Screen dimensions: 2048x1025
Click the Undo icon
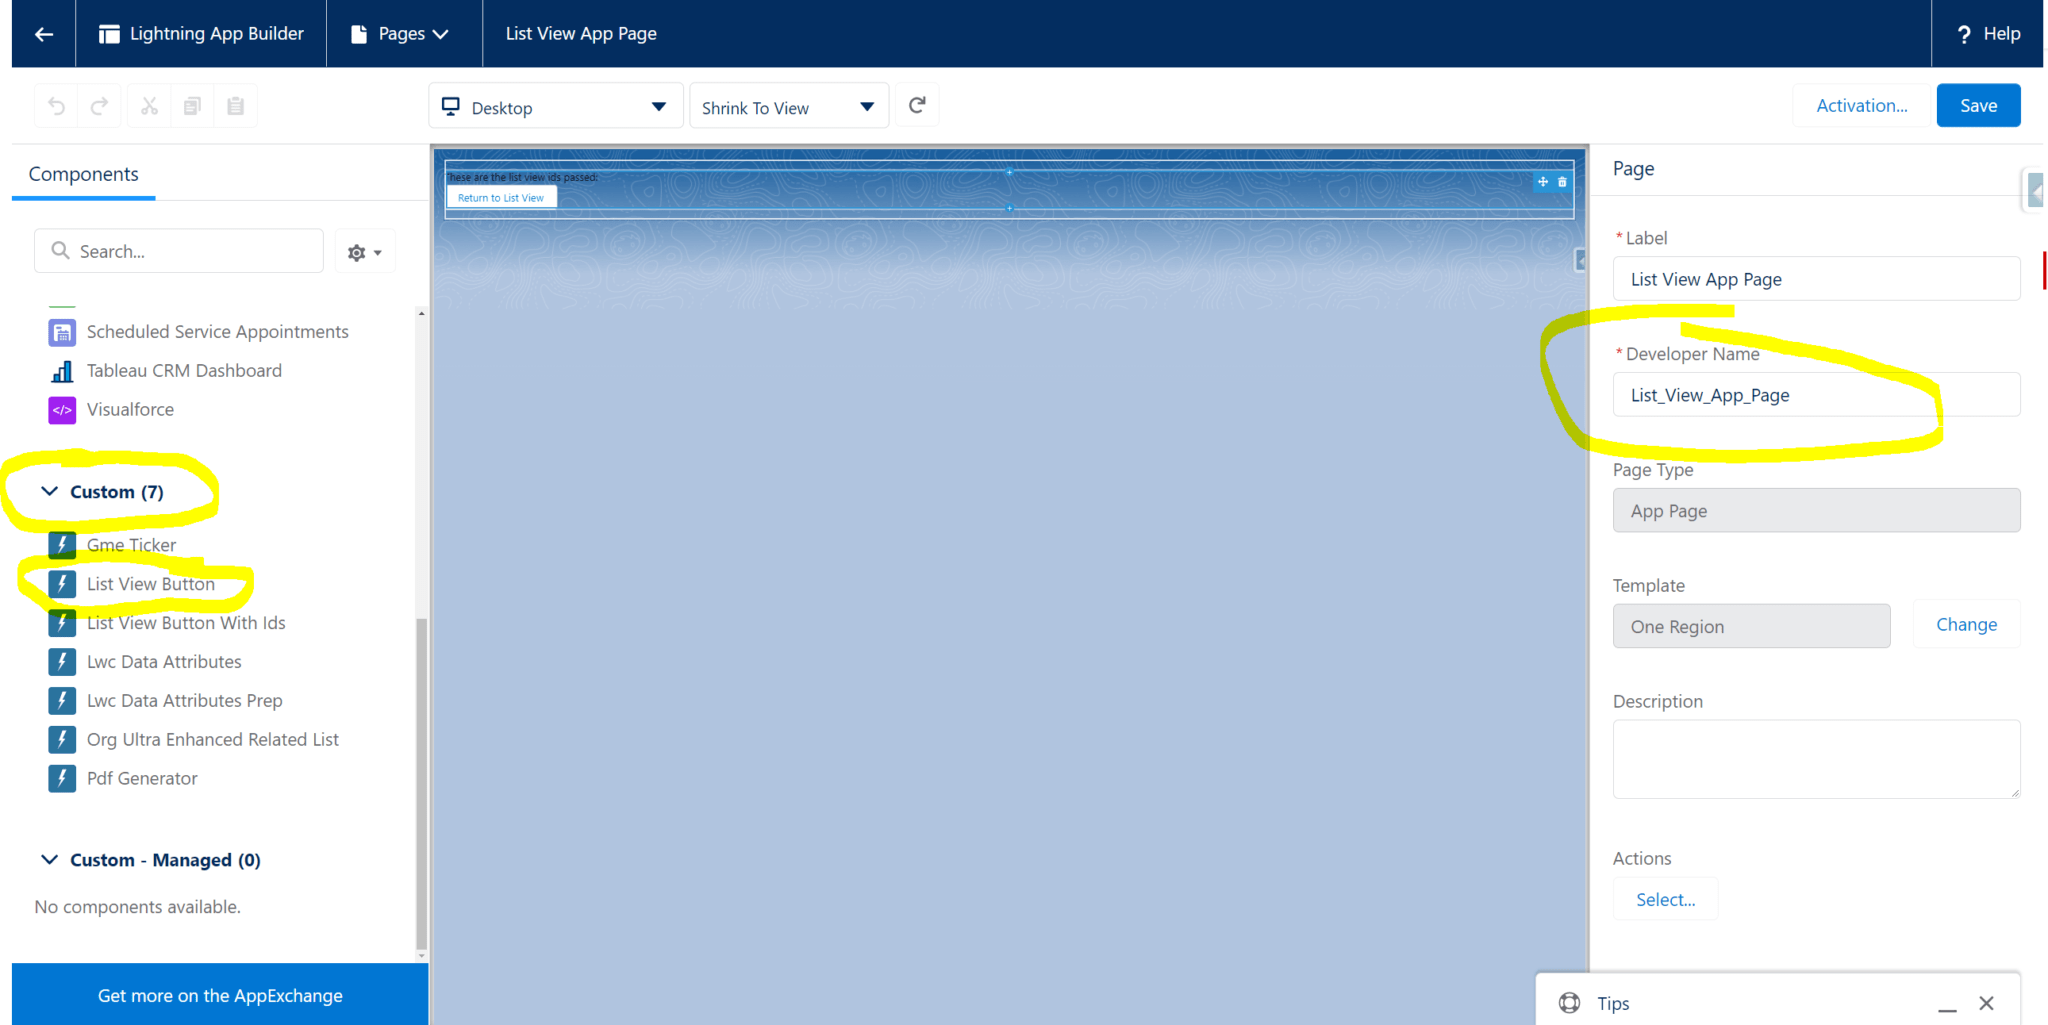57,106
